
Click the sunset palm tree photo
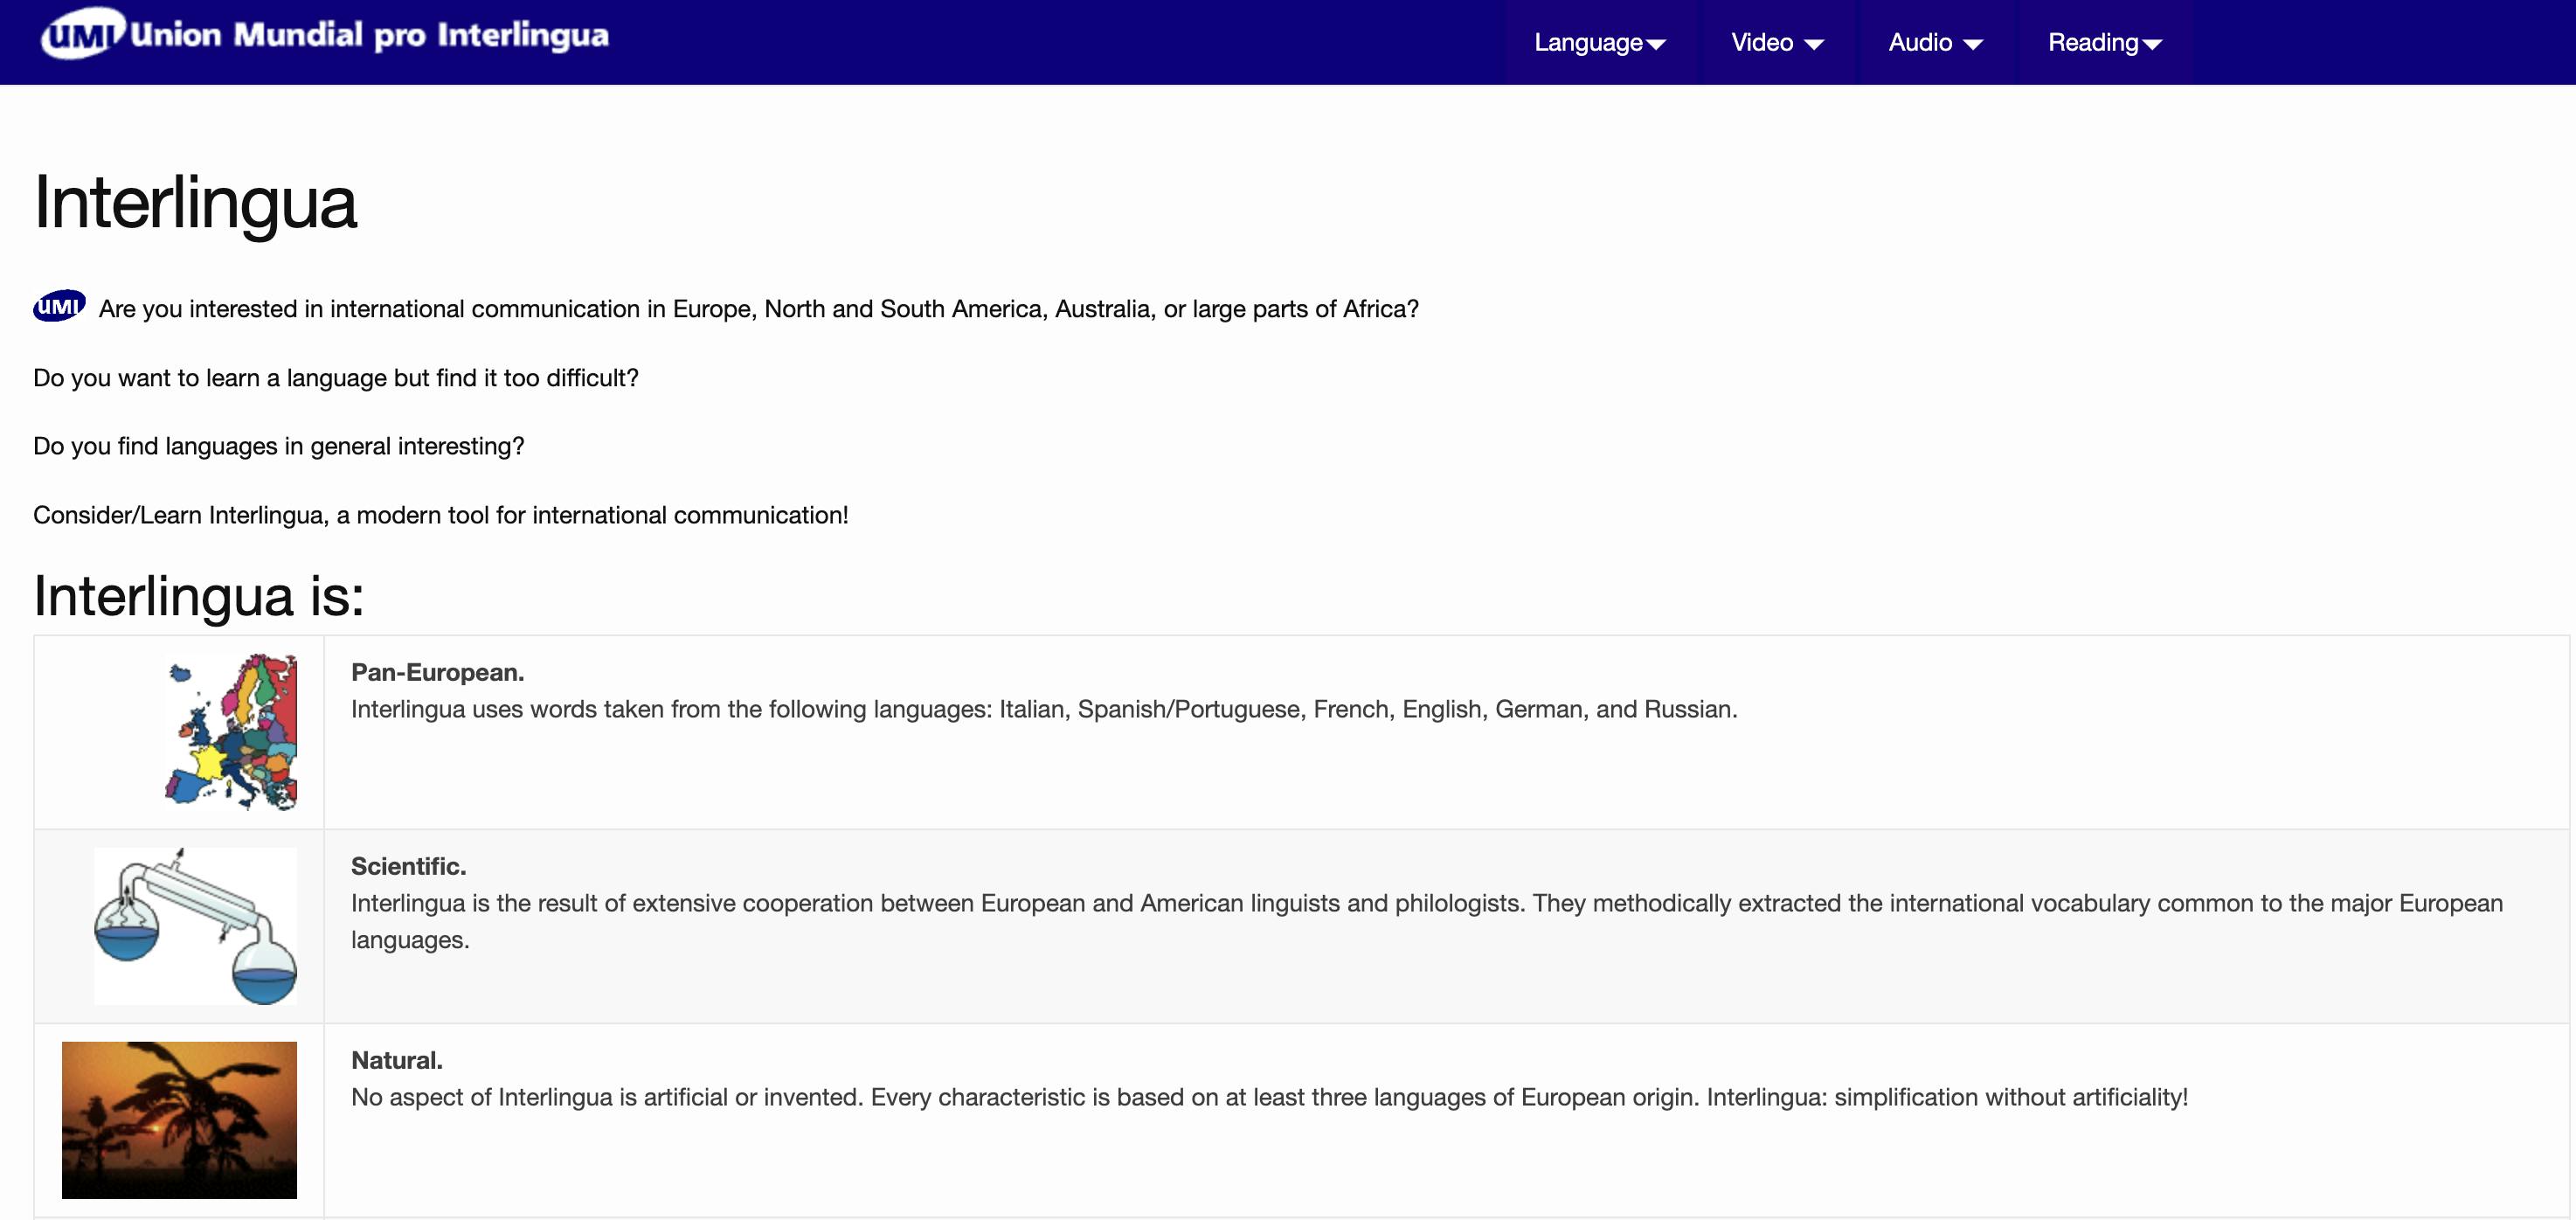pos(180,1119)
